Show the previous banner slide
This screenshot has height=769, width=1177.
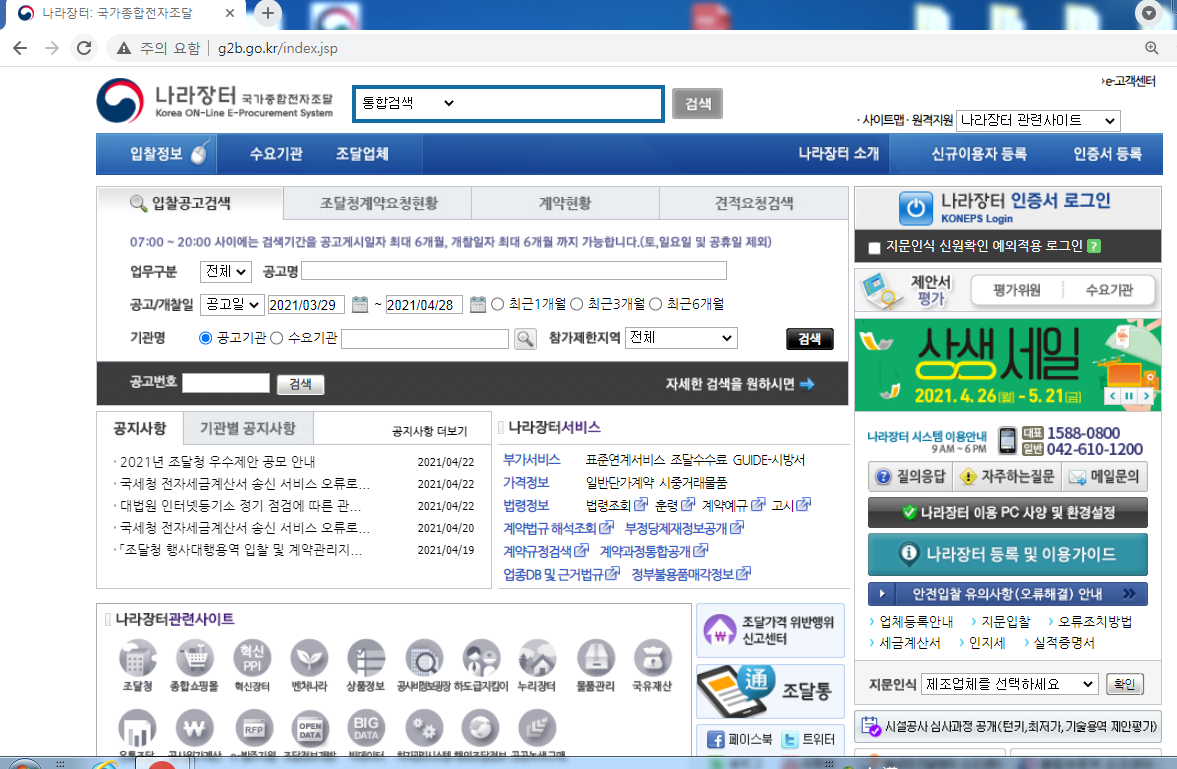coord(1112,396)
